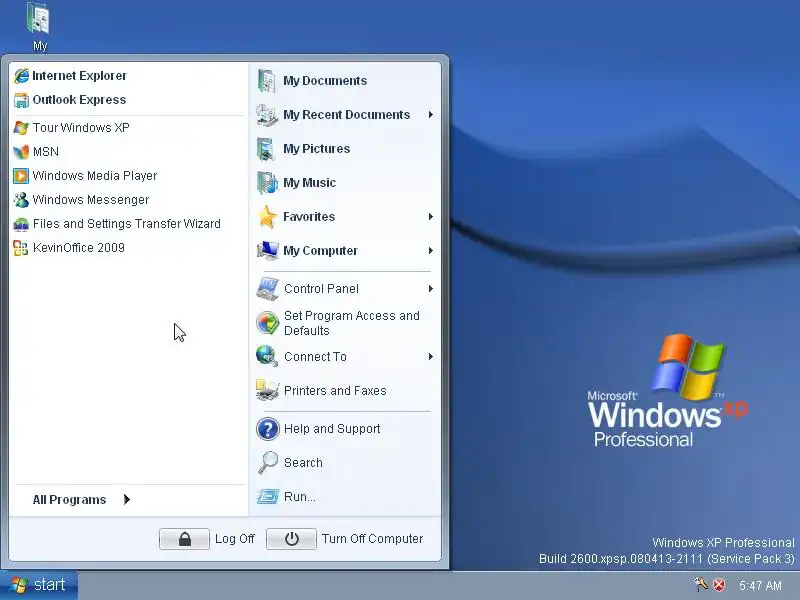This screenshot has height=600, width=800.
Task: Click the Control Panel text label
Action: (x=321, y=289)
